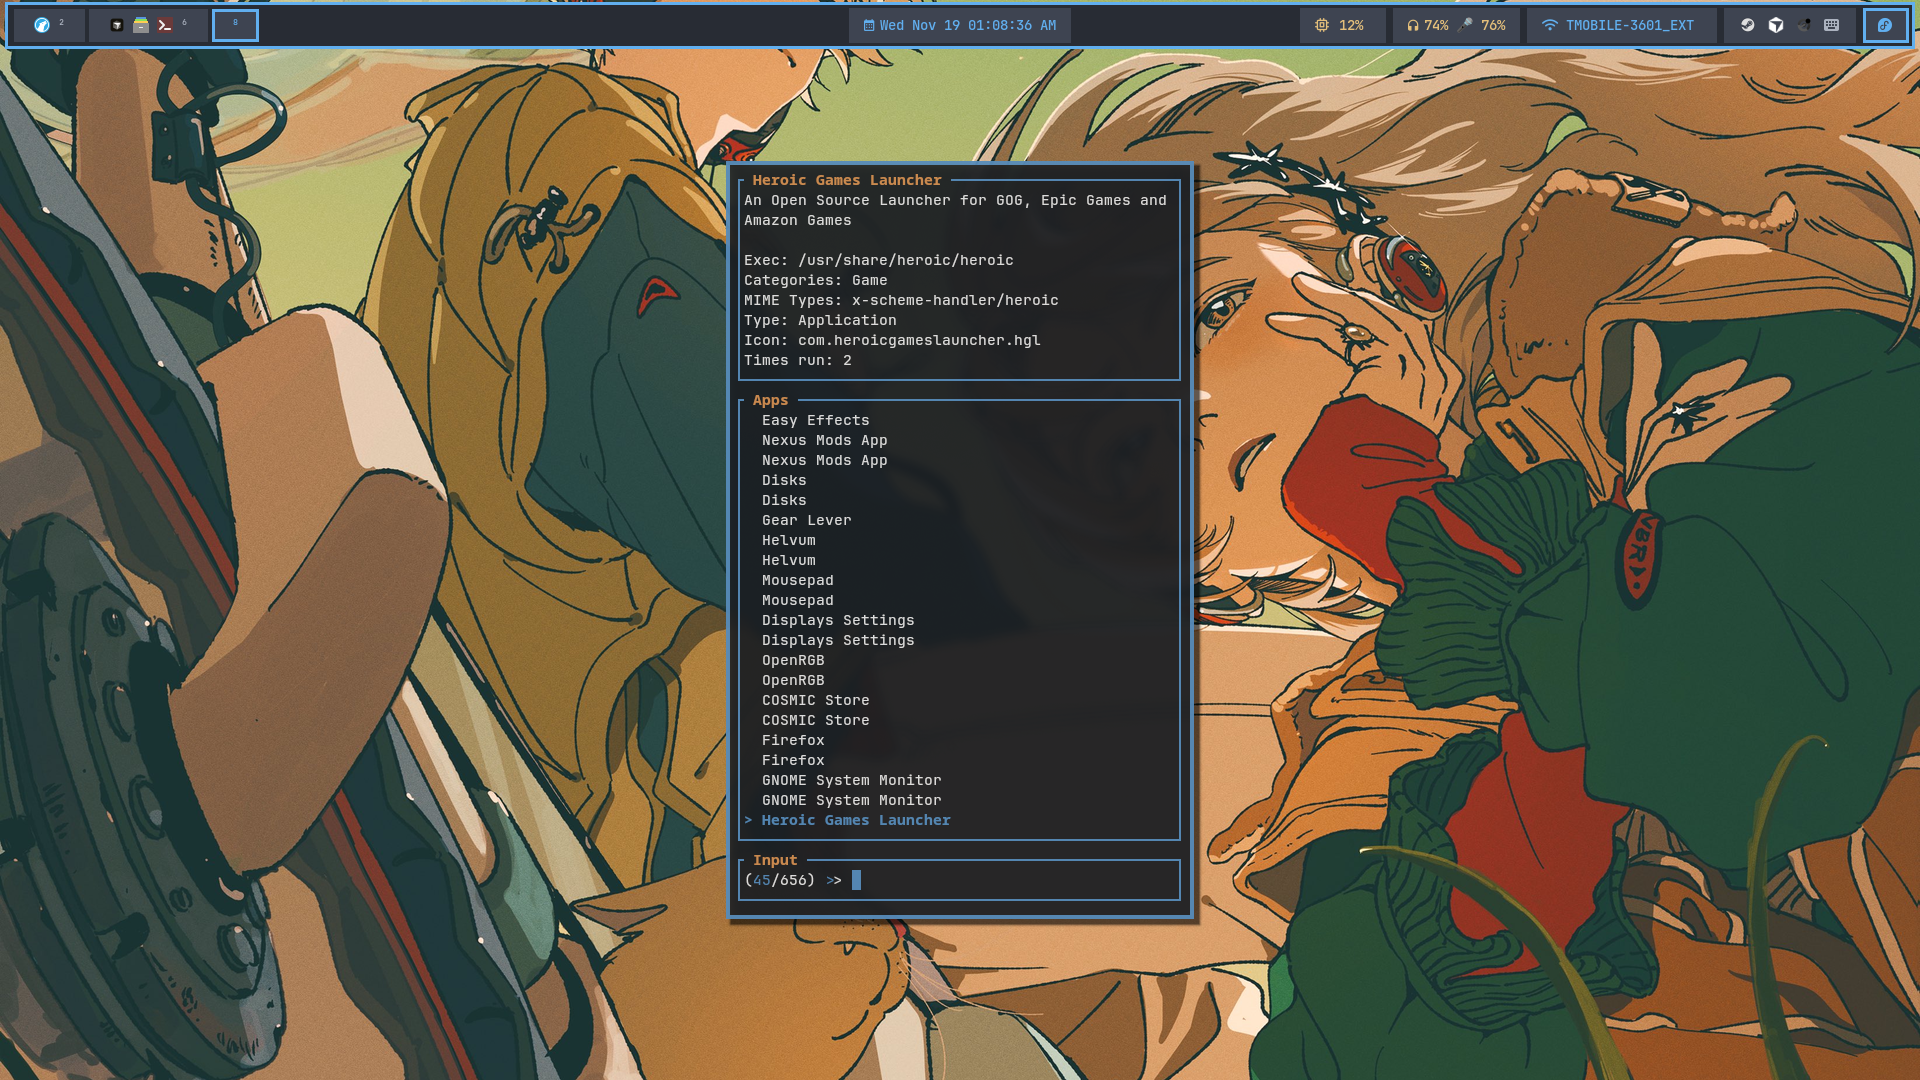Click the Steam tray icon
1920x1080 pixels.
point(1748,25)
